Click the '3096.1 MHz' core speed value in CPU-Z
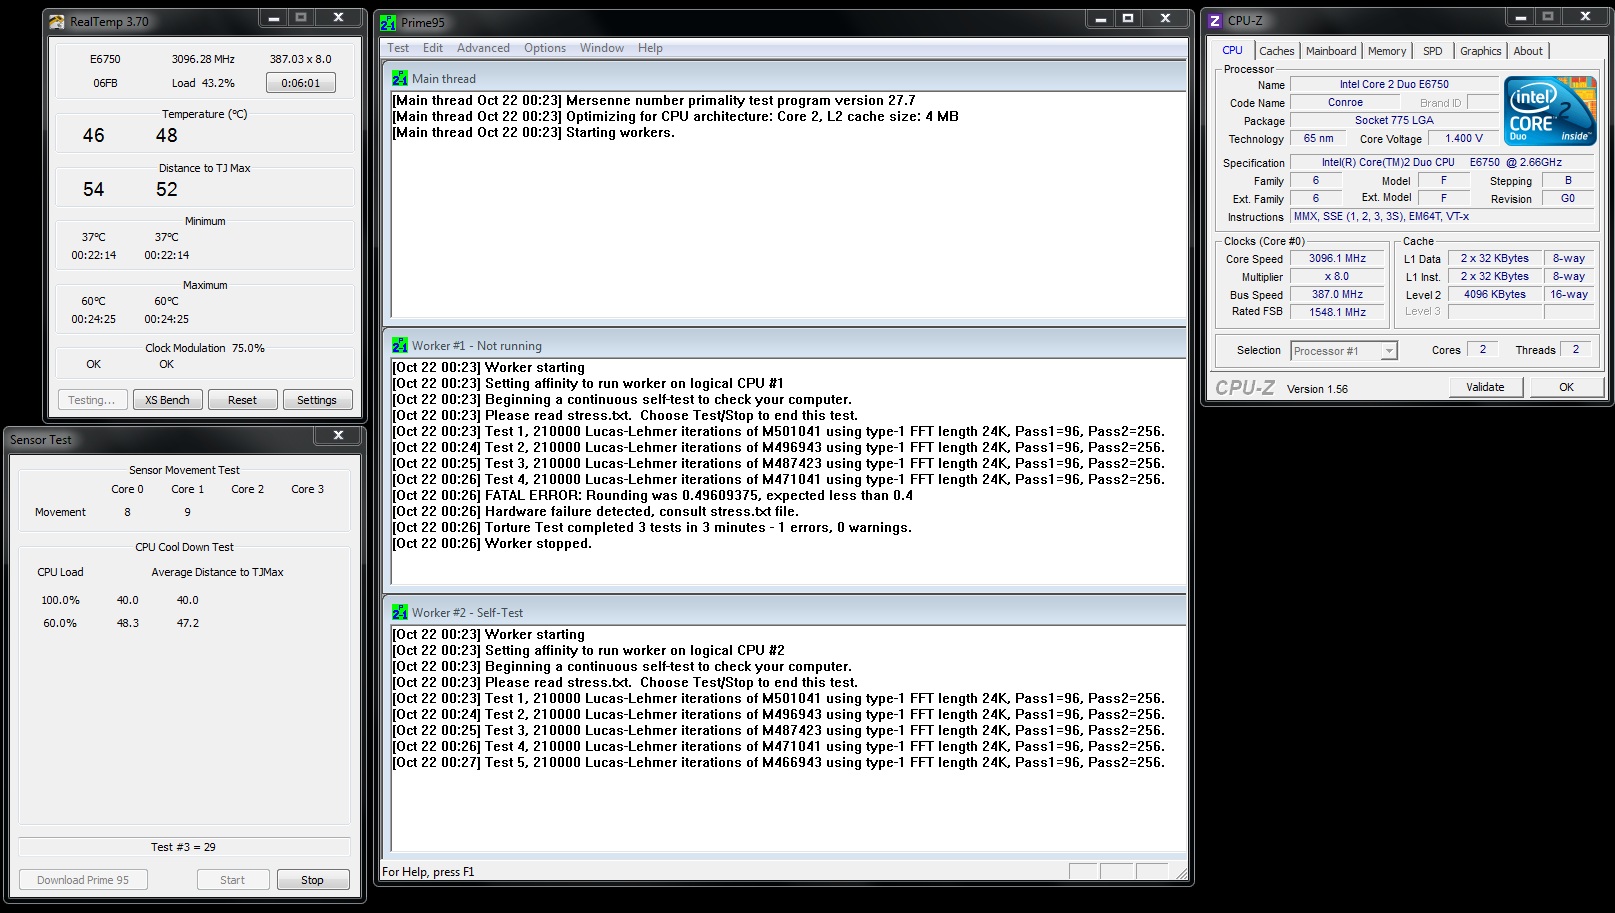The height and width of the screenshot is (913, 1615). click(1337, 258)
